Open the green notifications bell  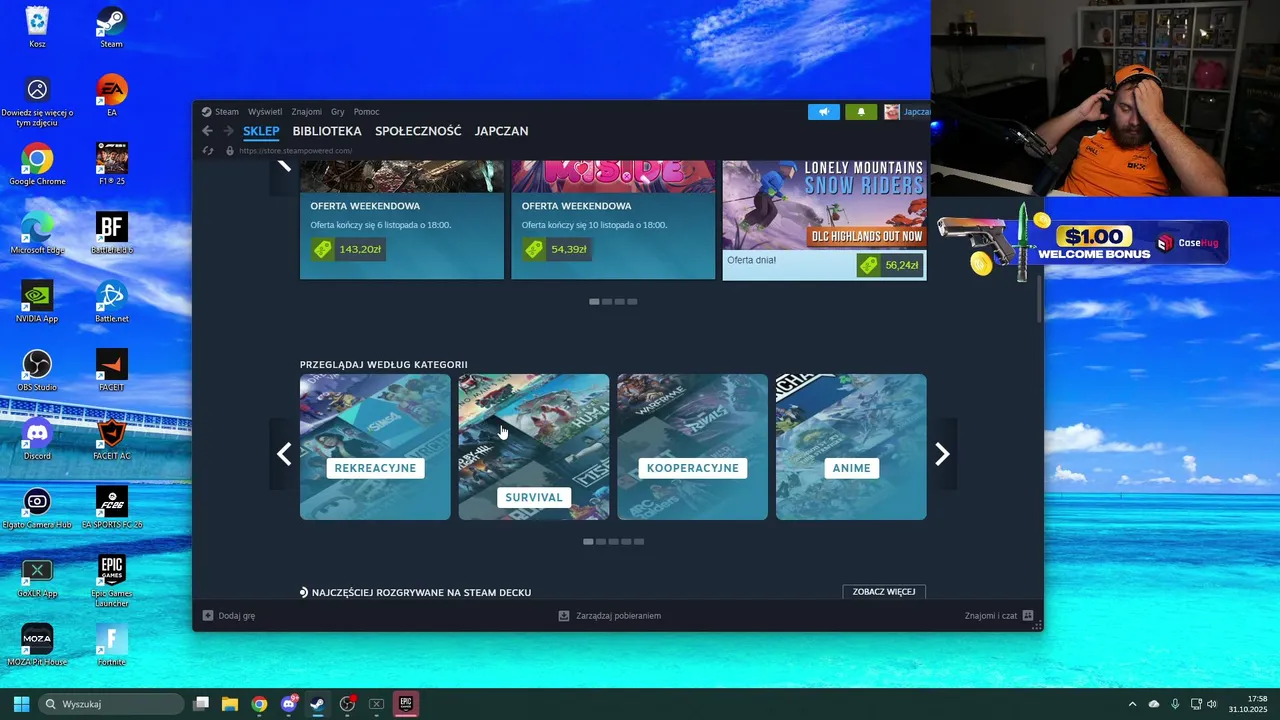click(x=861, y=112)
